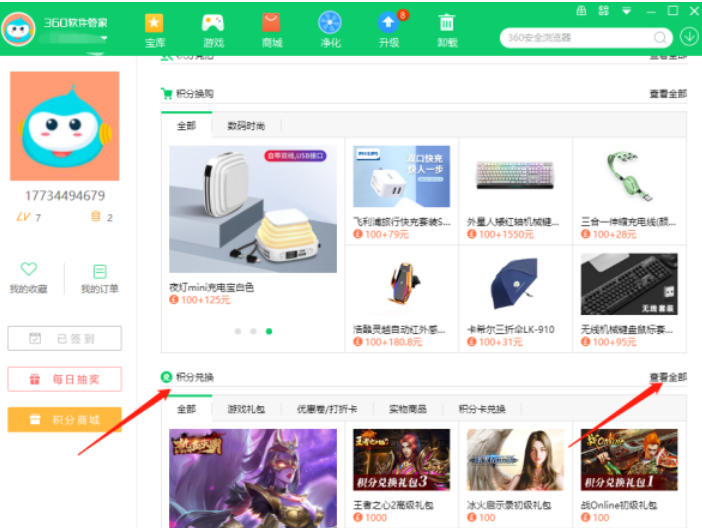Click 查看全部 link for 积分兑换
This screenshot has height=528, width=702.
pos(668,377)
